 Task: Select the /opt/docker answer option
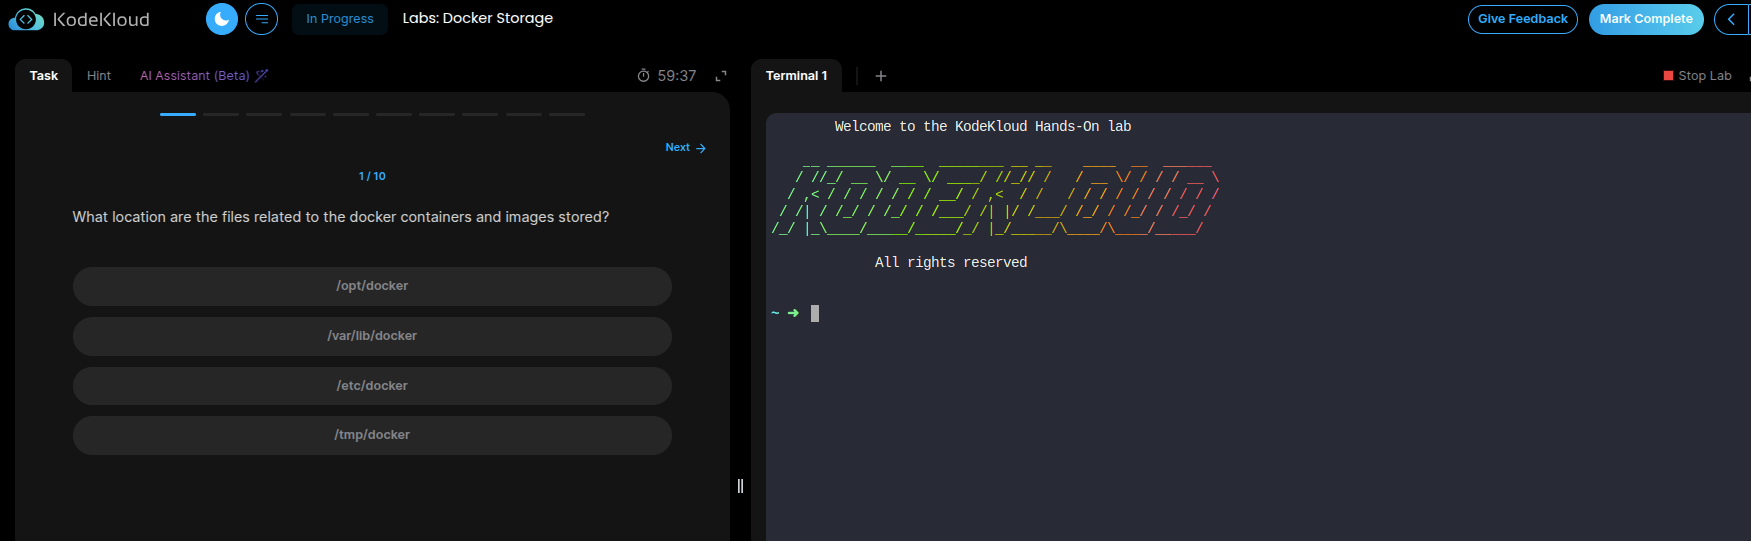click(x=372, y=286)
